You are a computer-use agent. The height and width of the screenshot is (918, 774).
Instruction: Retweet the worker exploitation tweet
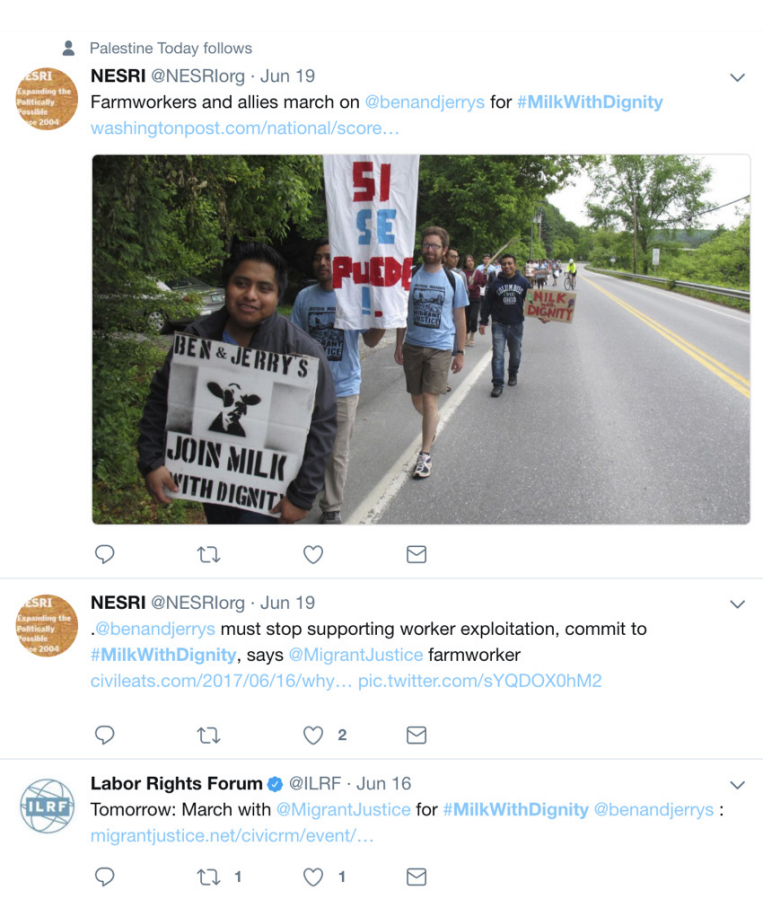click(208, 735)
